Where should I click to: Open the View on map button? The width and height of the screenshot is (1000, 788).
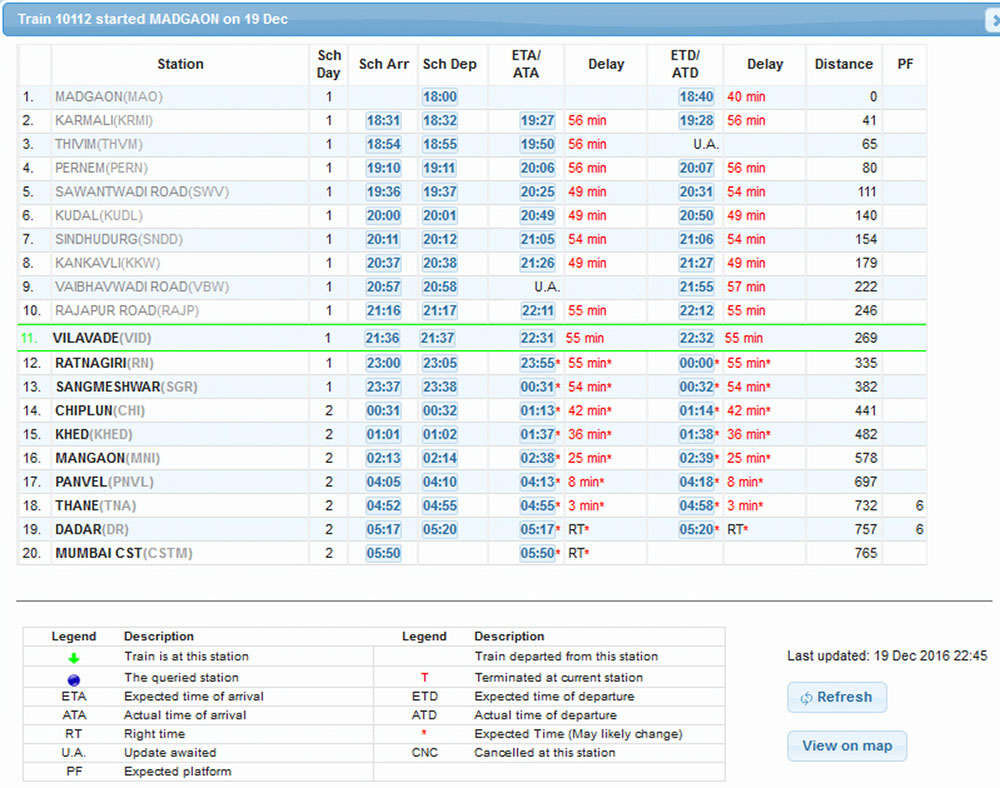pyautogui.click(x=847, y=746)
